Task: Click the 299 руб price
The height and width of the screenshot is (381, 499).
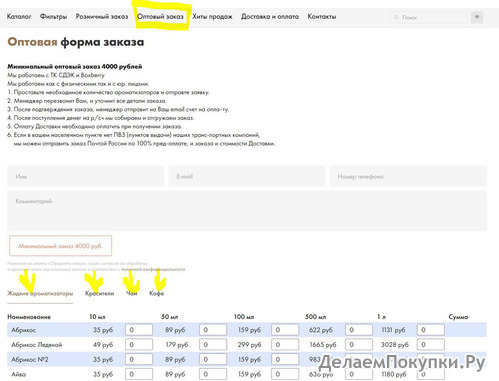Action: pyautogui.click(x=249, y=345)
